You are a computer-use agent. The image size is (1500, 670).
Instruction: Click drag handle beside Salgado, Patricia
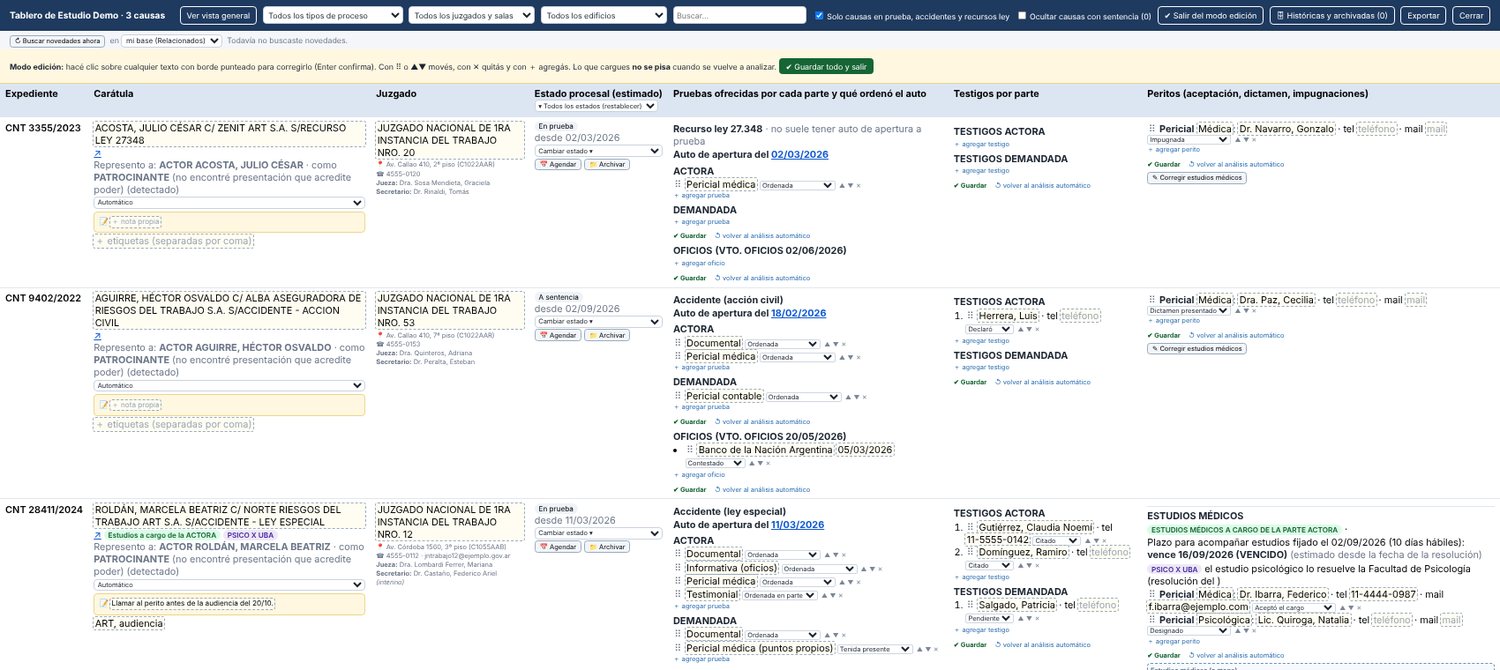pos(970,605)
